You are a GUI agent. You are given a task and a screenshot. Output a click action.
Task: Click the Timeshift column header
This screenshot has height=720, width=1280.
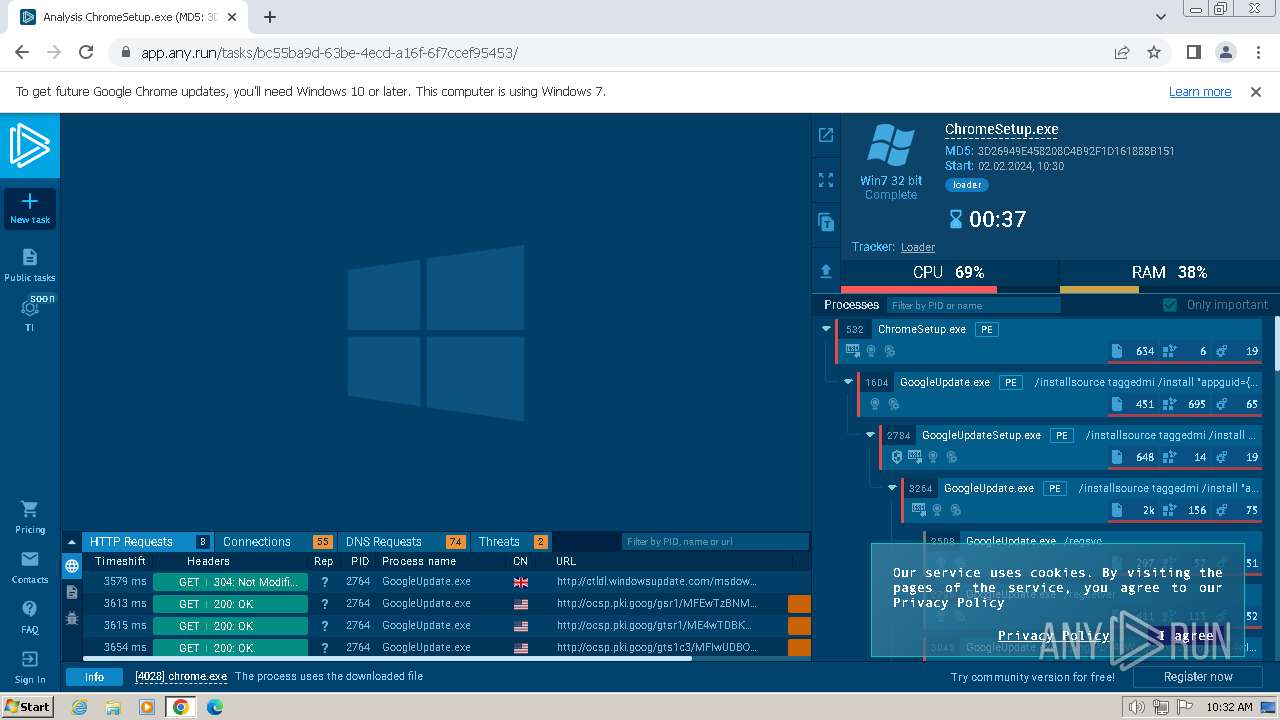pyautogui.click(x=120, y=562)
